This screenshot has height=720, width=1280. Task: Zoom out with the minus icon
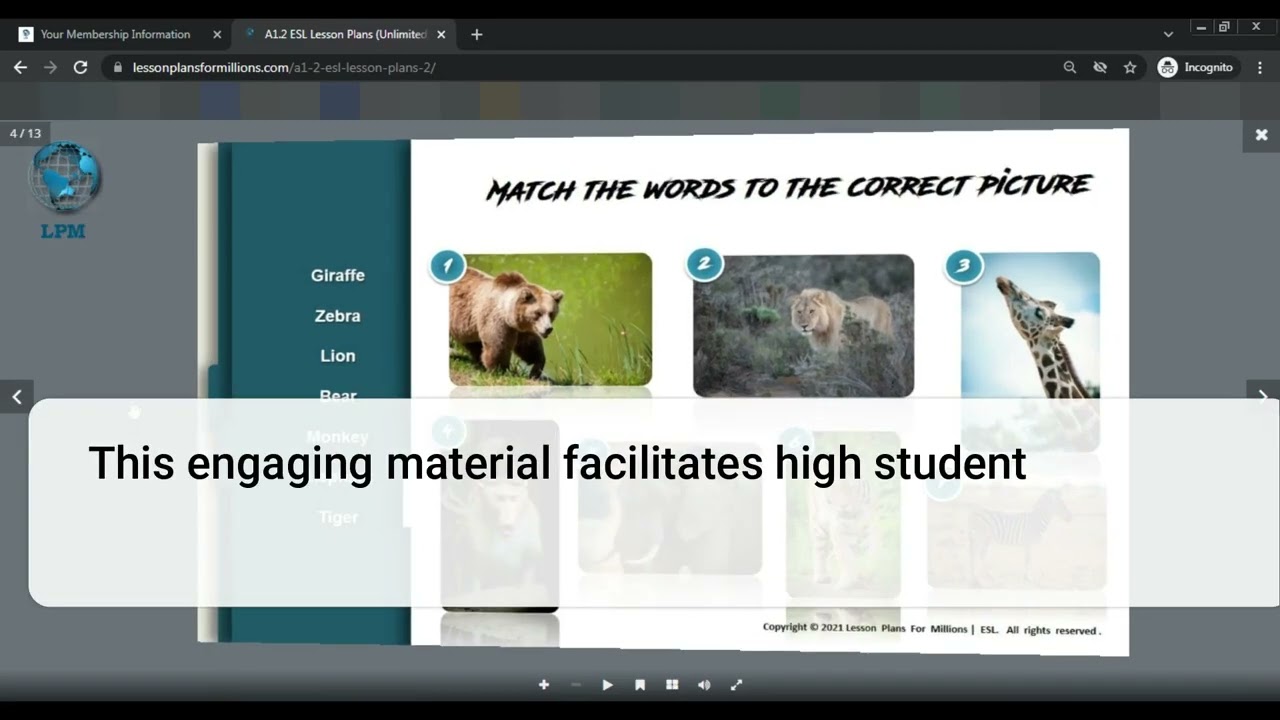[576, 685]
